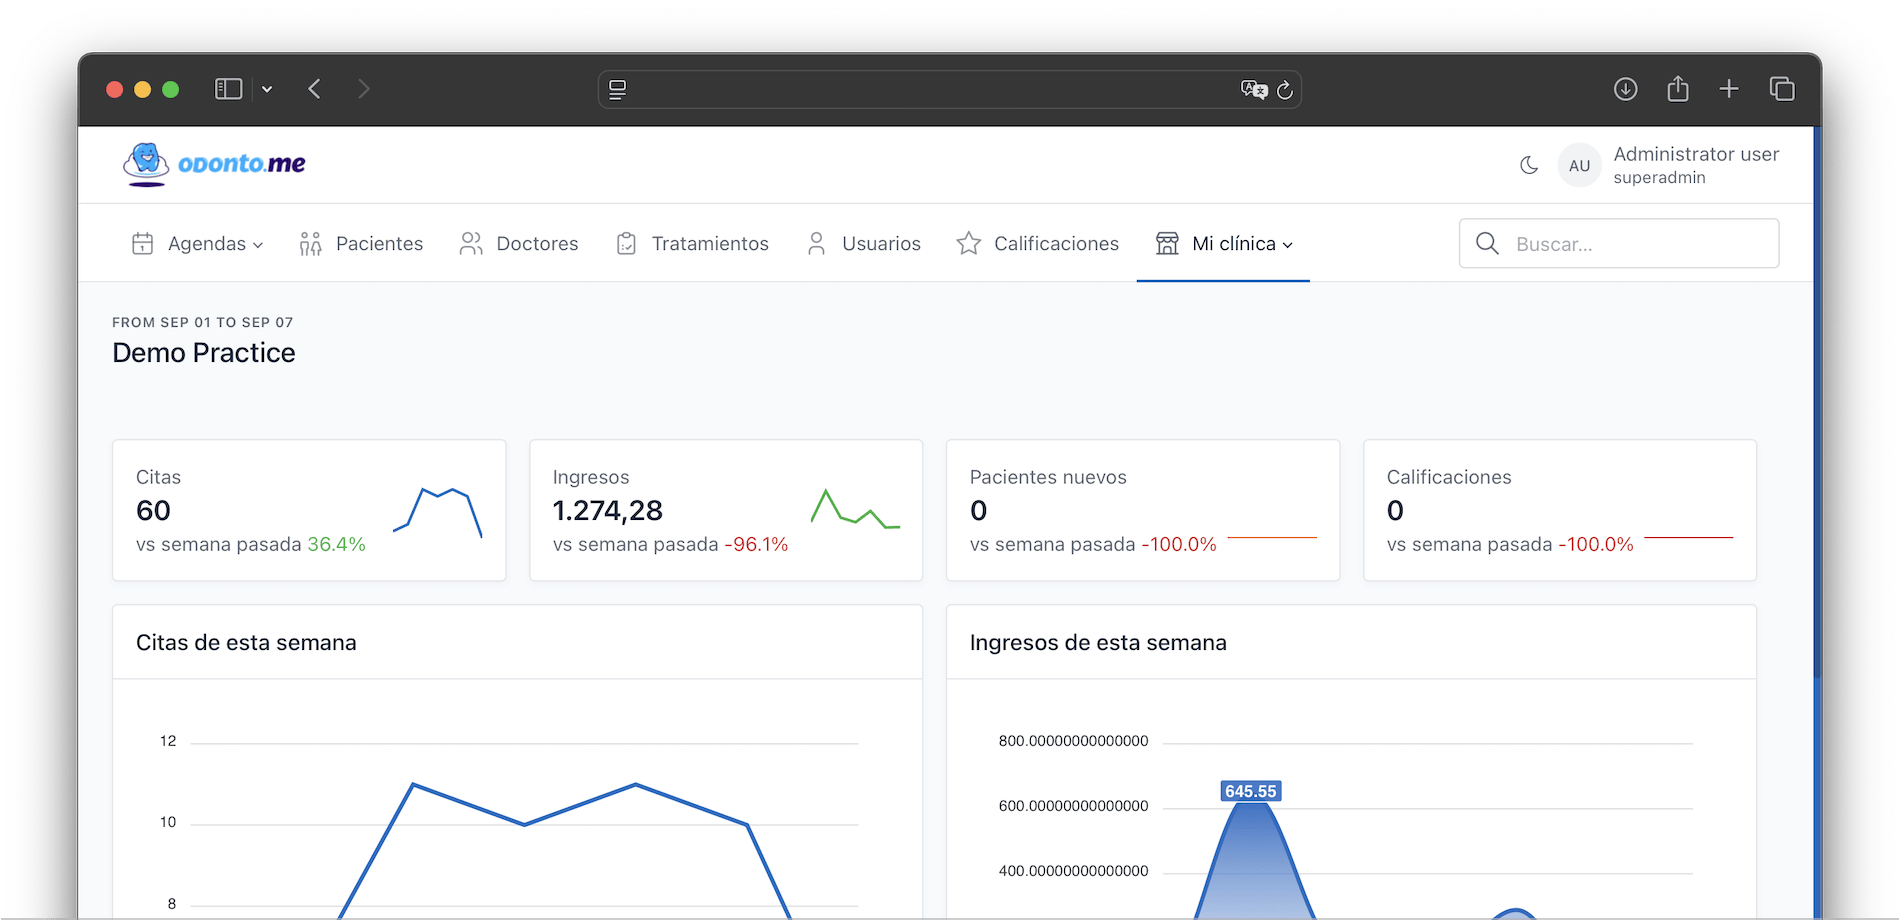Go forward in Safari
1900x920 pixels.
(x=364, y=89)
